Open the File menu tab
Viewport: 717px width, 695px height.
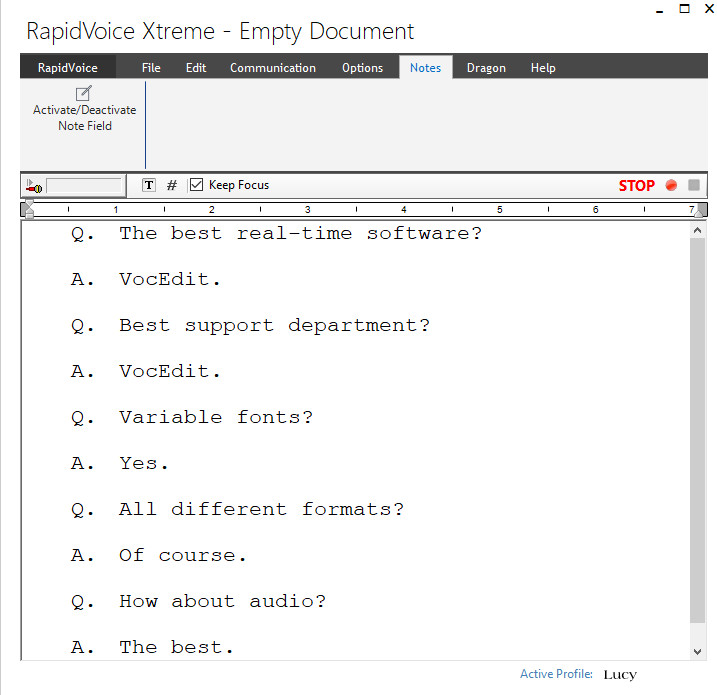coord(151,68)
